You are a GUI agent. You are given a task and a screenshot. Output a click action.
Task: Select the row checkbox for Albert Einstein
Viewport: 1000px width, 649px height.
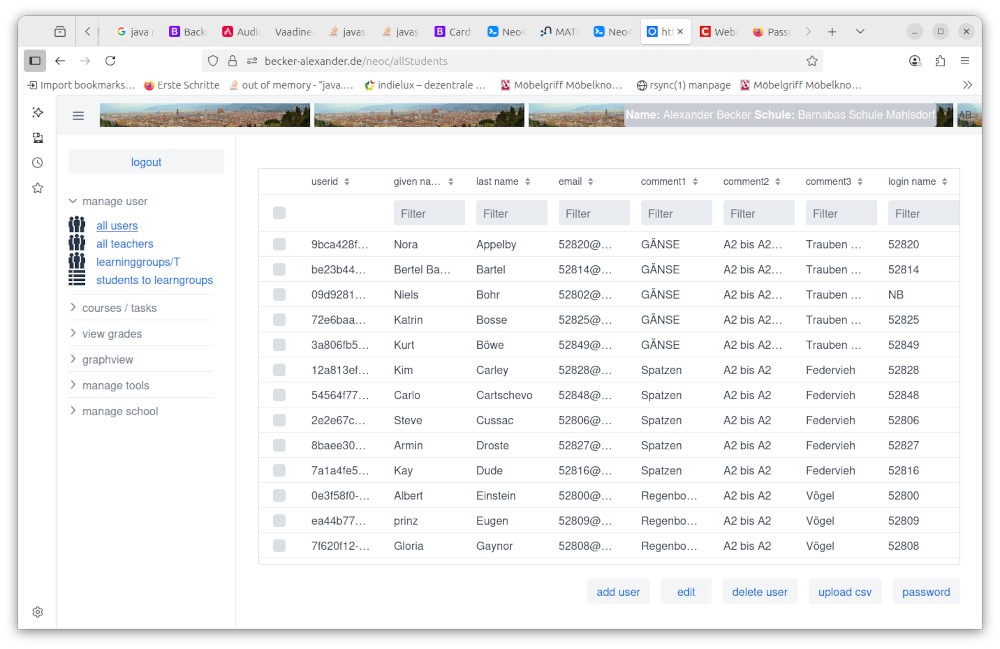click(279, 496)
